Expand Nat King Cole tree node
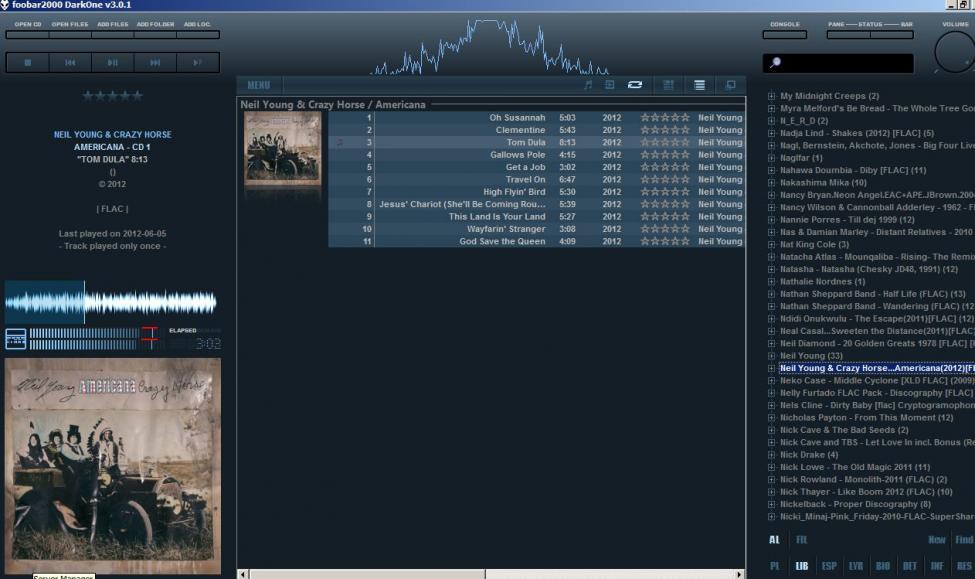Image resolution: width=975 pixels, height=579 pixels. tap(771, 244)
